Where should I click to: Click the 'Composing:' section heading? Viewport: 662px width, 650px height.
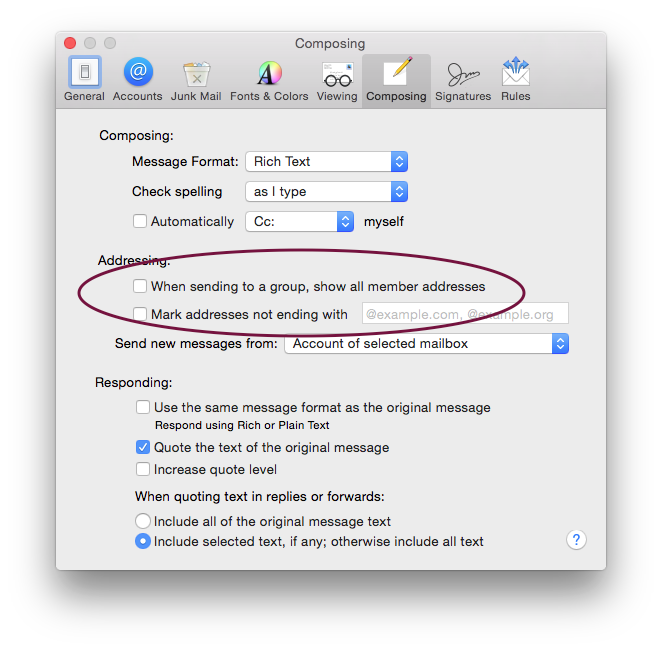point(136,135)
